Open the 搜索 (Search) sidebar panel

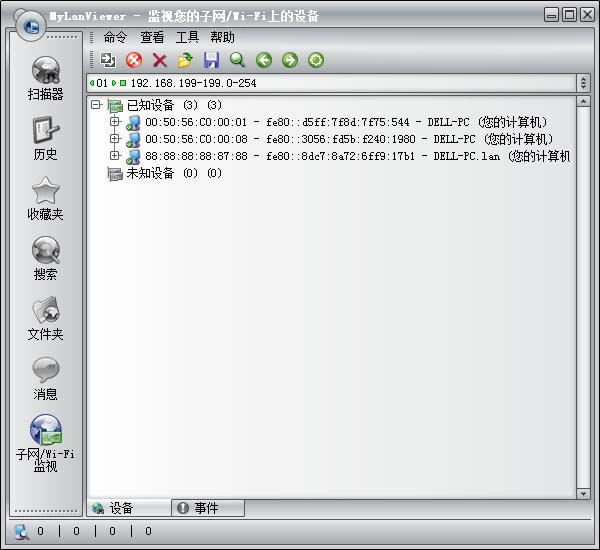pos(45,258)
